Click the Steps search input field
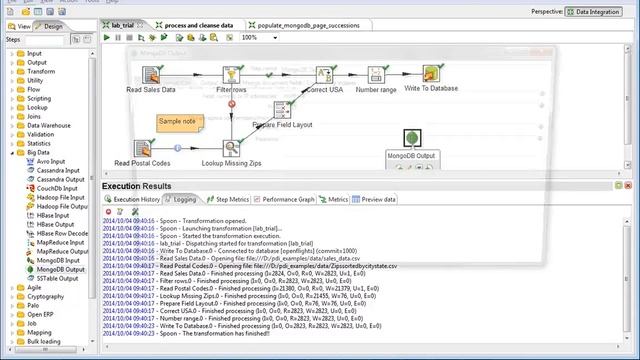 pyautogui.click(x=44, y=40)
